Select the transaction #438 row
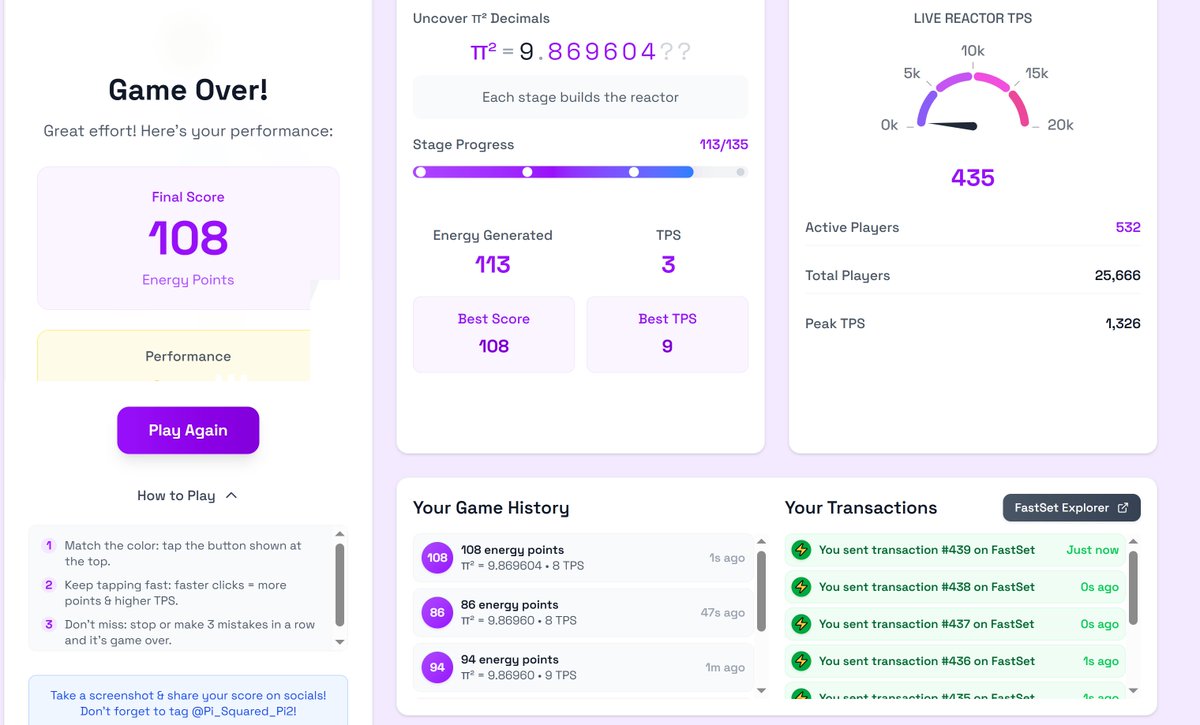 (955, 587)
